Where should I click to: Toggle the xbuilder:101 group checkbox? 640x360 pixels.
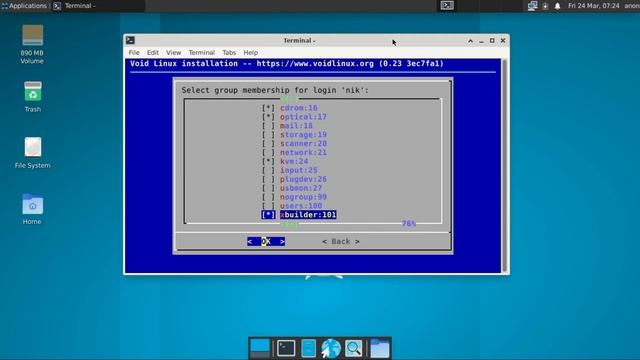pyautogui.click(x=268, y=215)
